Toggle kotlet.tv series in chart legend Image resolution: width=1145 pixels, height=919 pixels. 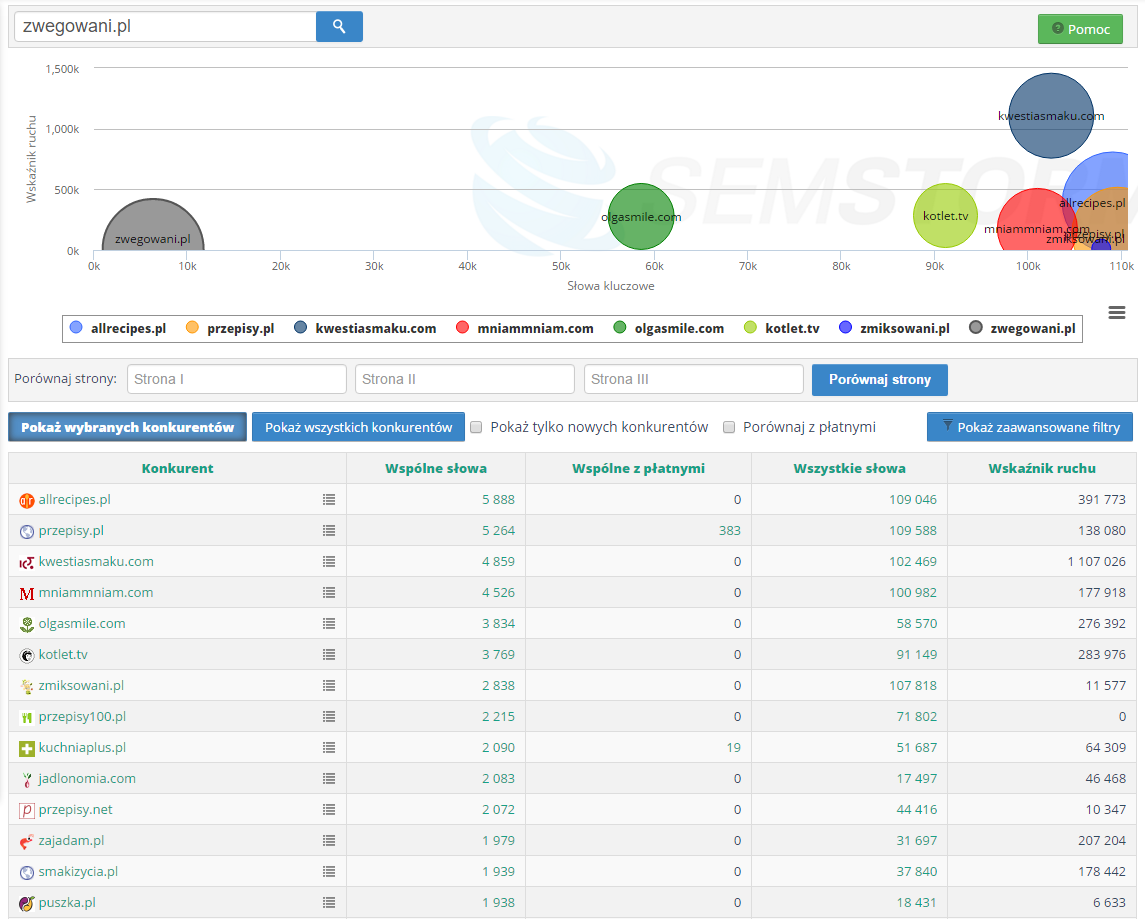(781, 328)
